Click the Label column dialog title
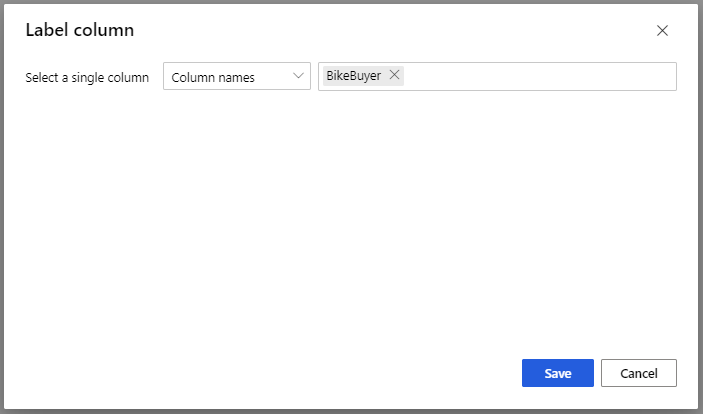This screenshot has width=703, height=414. coord(80,31)
